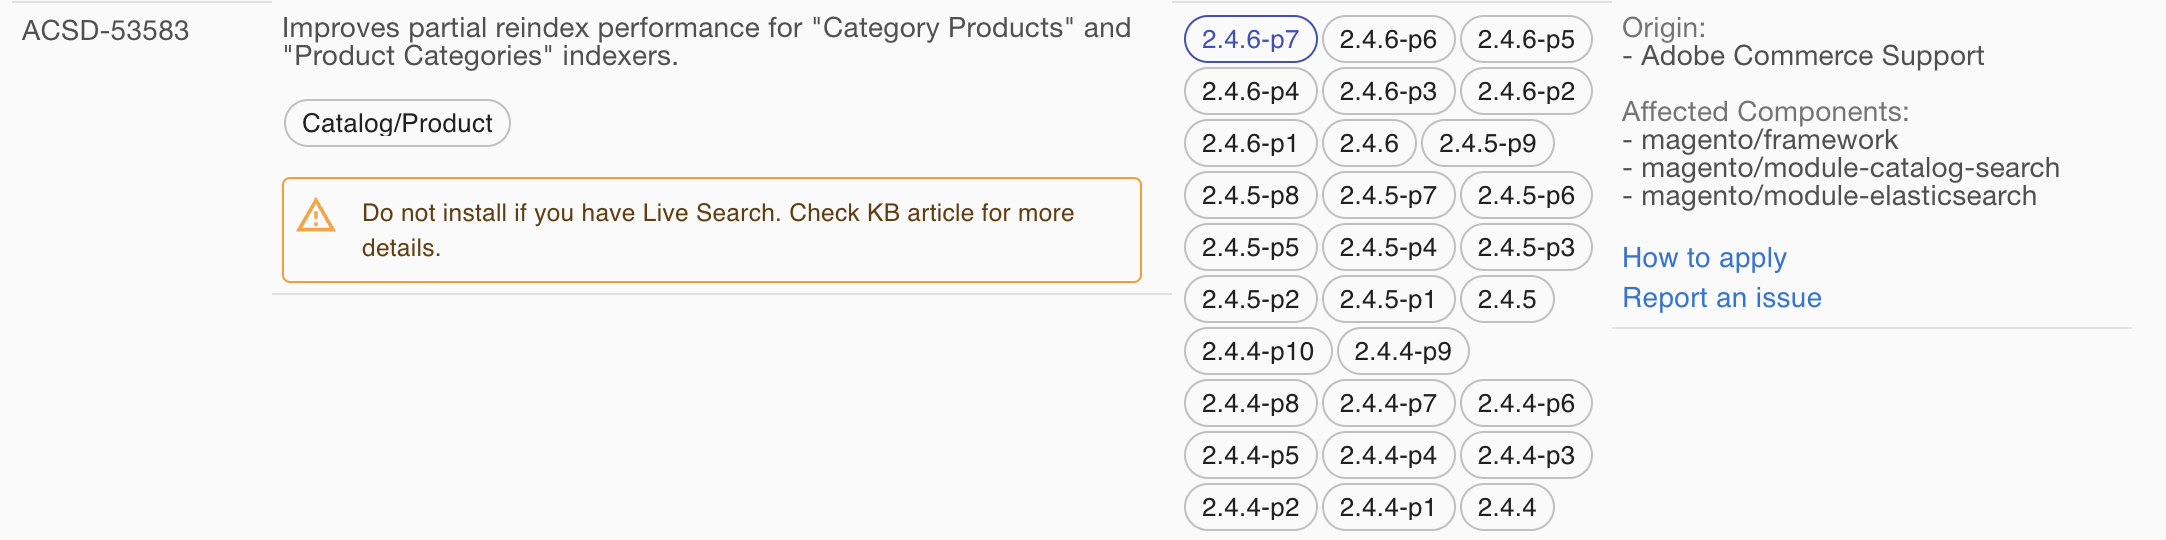Choose version tag 2.4.6-p6
The image size is (2166, 540).
tap(1388, 39)
